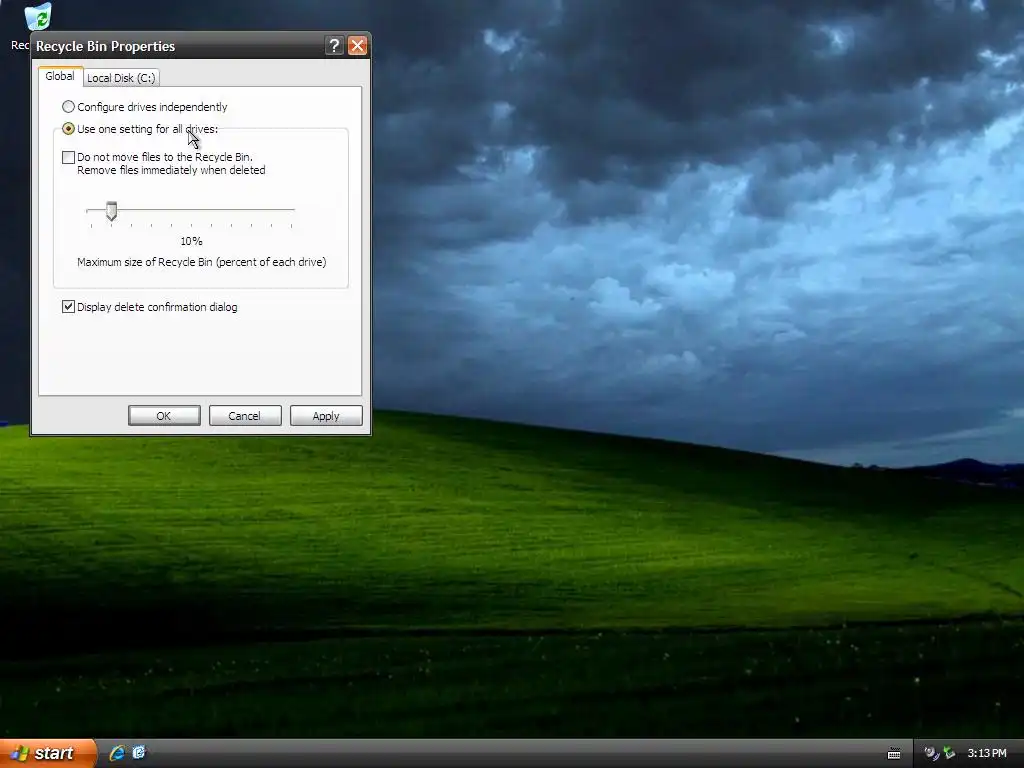Screen dimensions: 1024x768
Task: Click the Help question mark button in title bar
Action: [334, 46]
